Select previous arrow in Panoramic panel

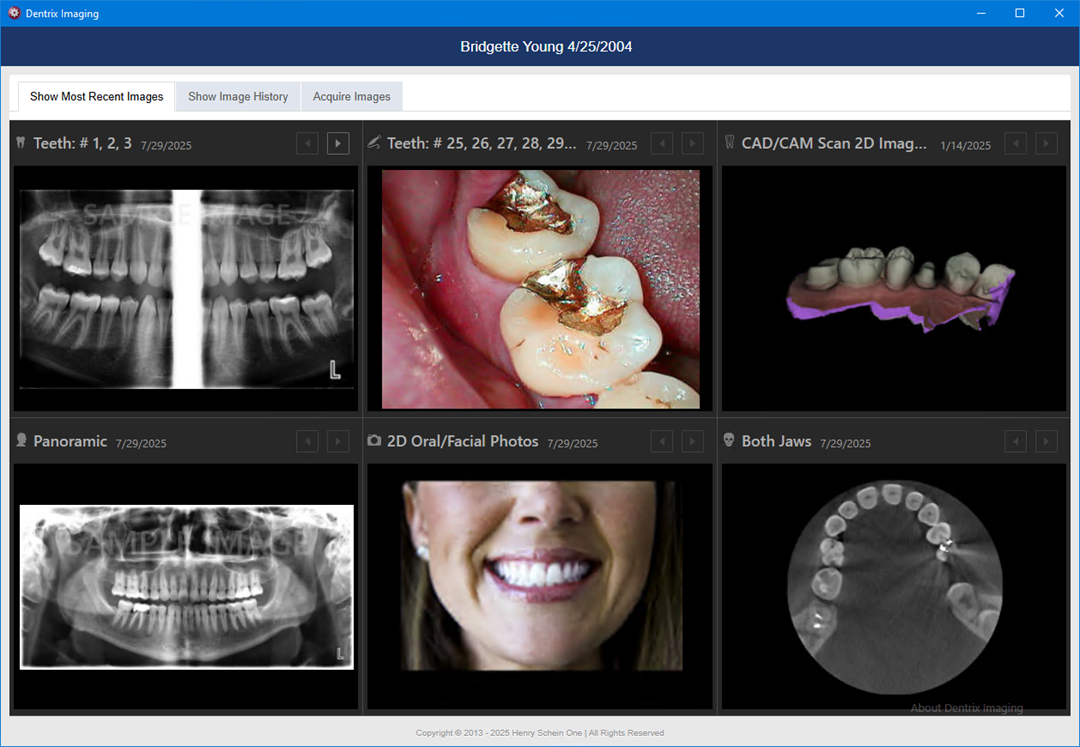tap(307, 441)
